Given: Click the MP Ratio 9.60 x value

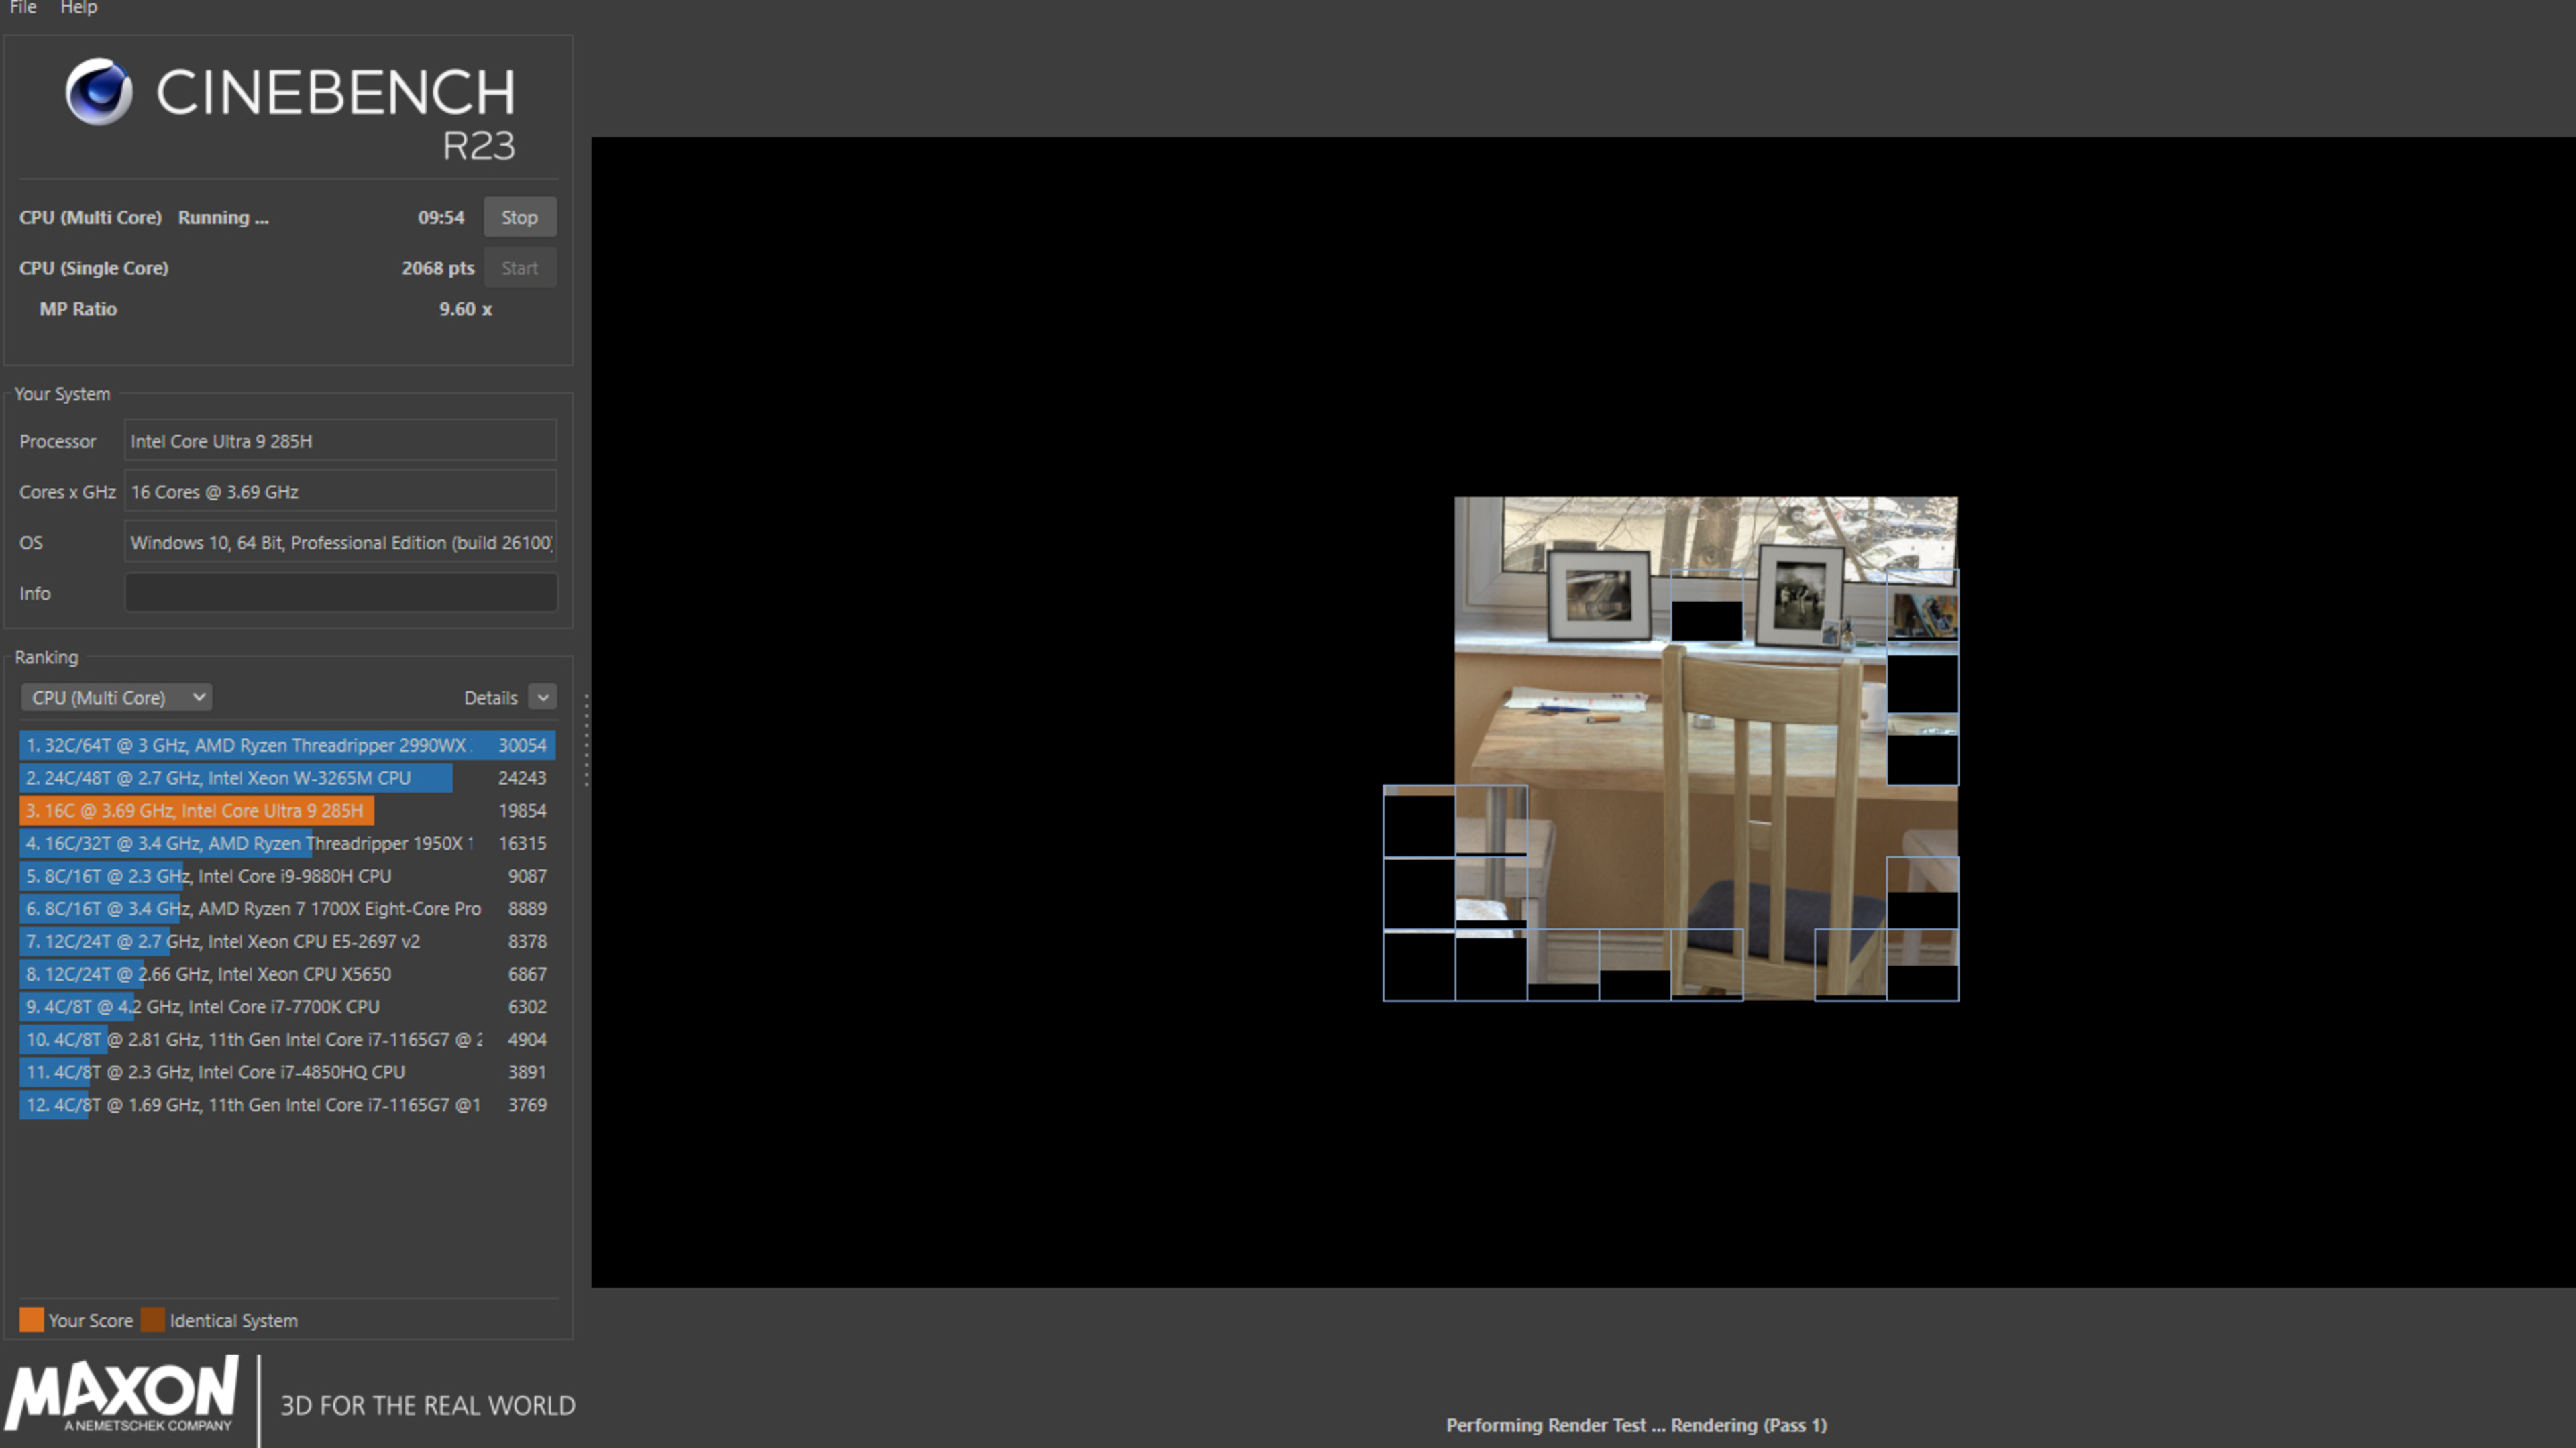Looking at the screenshot, I should pyautogui.click(x=466, y=309).
